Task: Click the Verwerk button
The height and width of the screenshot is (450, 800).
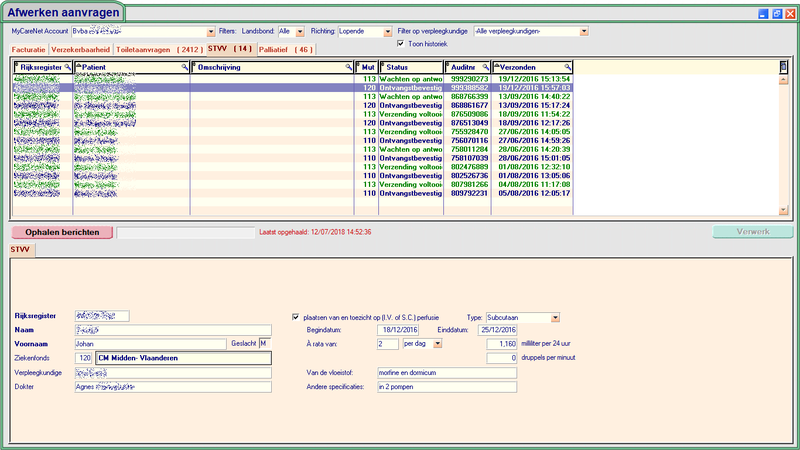Action: (753, 232)
